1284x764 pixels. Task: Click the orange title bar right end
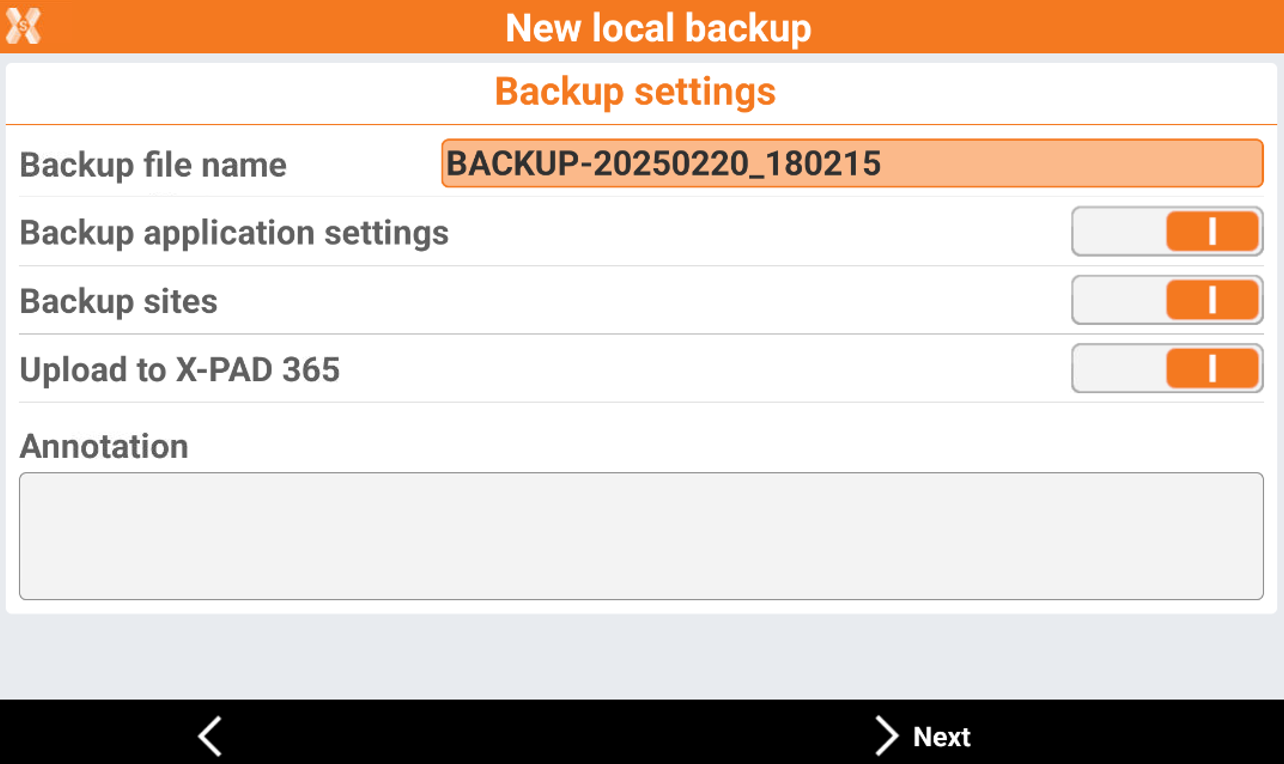[1200, 27]
